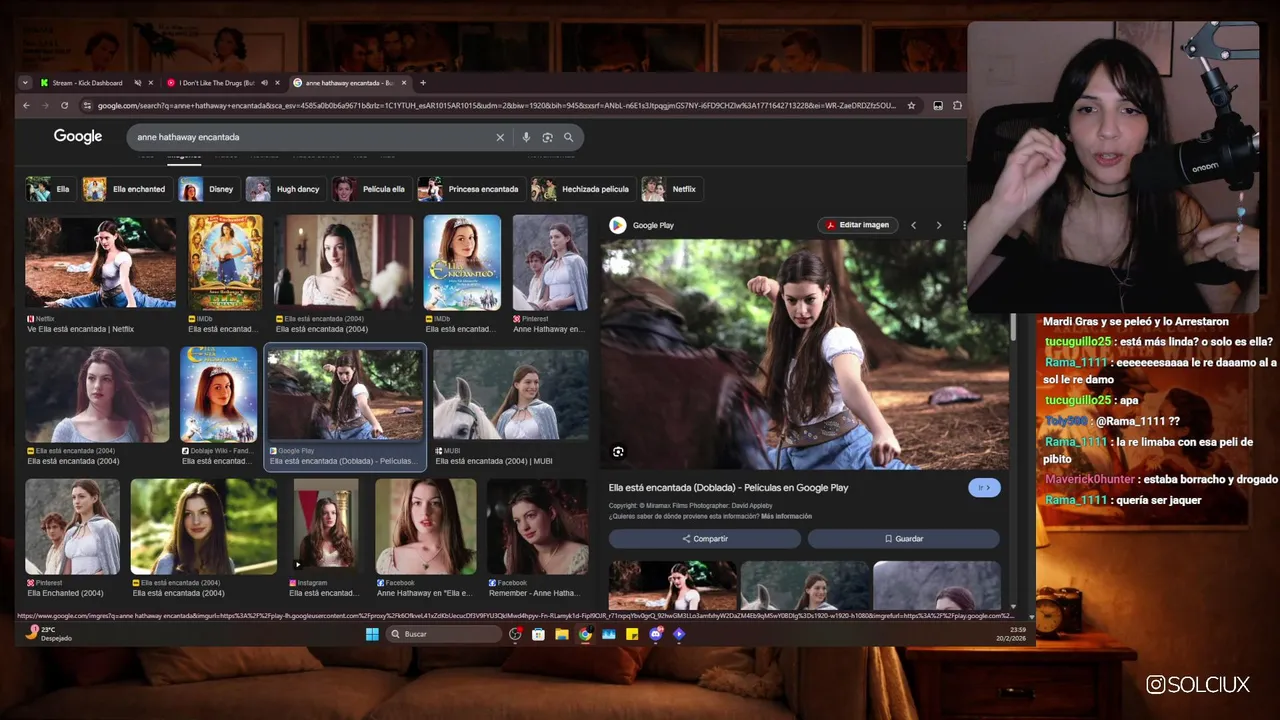Open Google Chrome from the taskbar
The height and width of the screenshot is (720, 1280).
point(585,634)
